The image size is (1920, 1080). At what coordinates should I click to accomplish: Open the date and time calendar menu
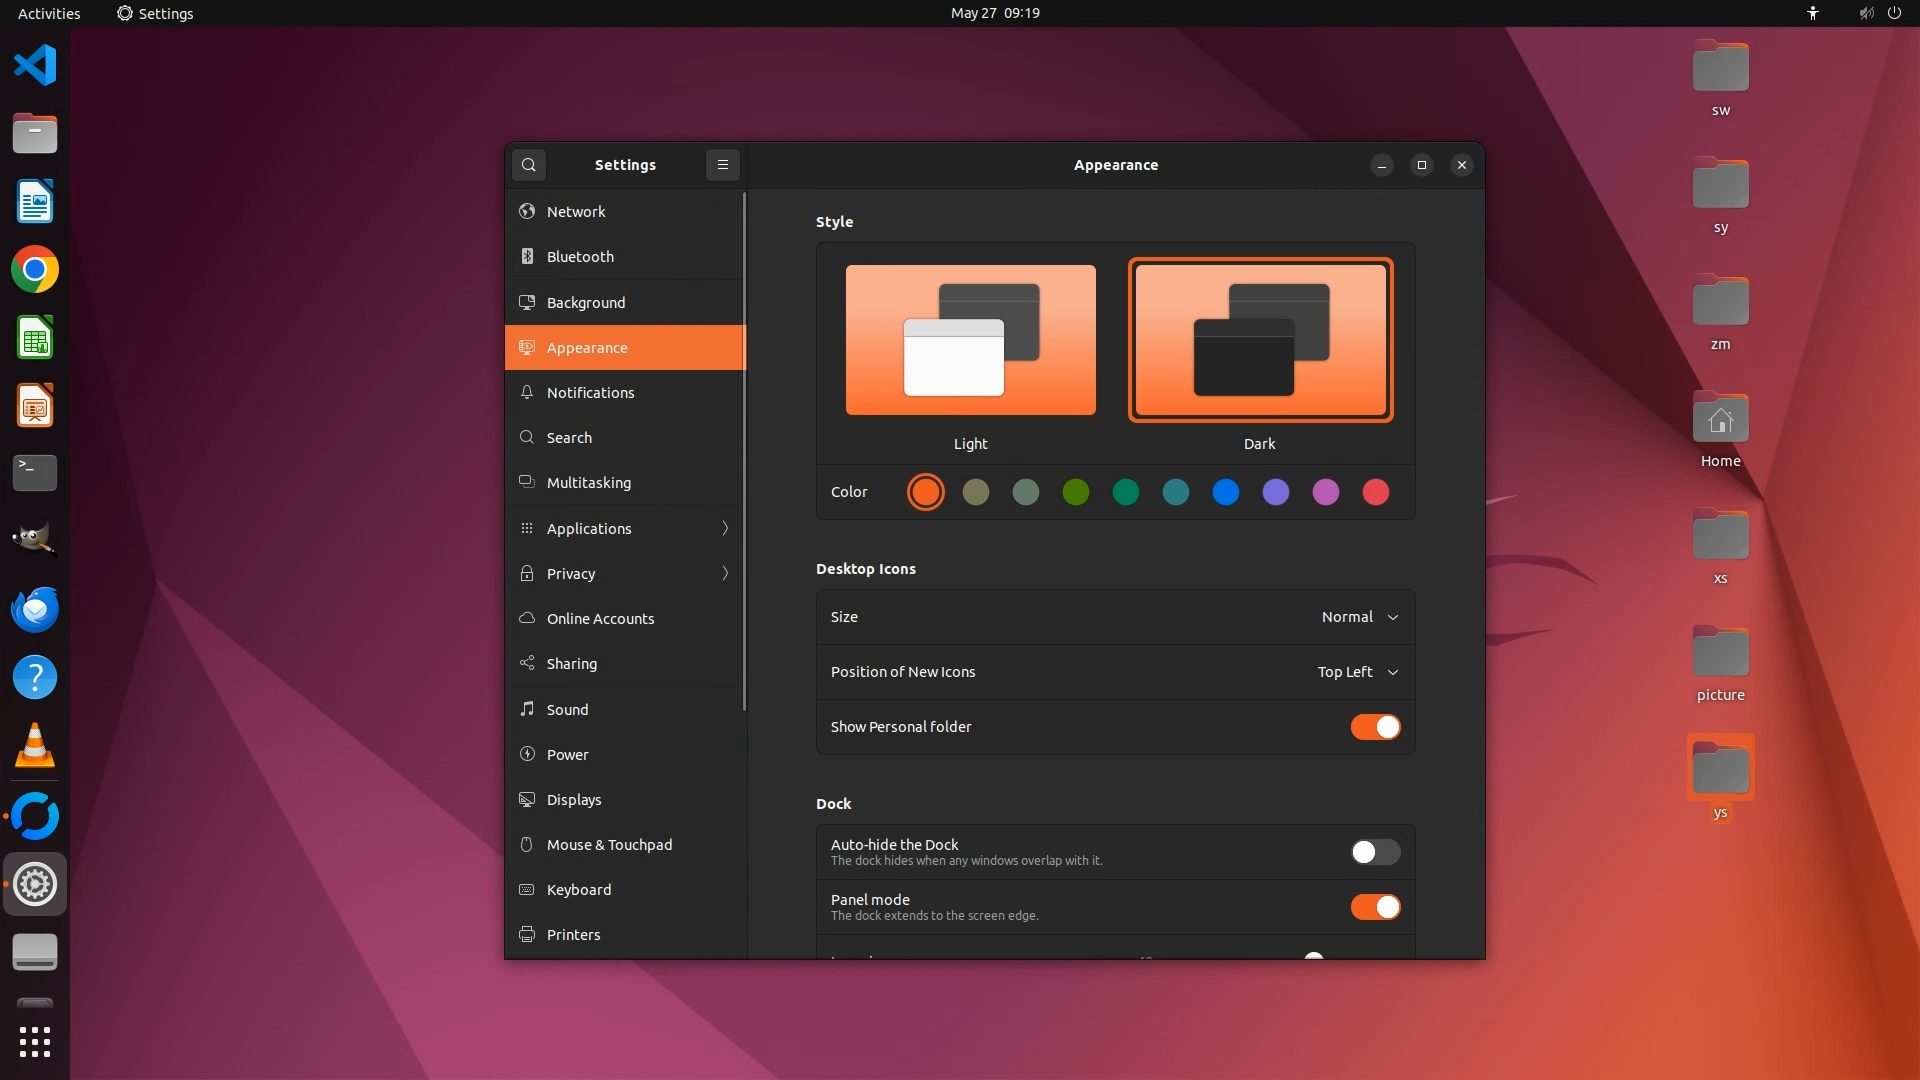994,13
